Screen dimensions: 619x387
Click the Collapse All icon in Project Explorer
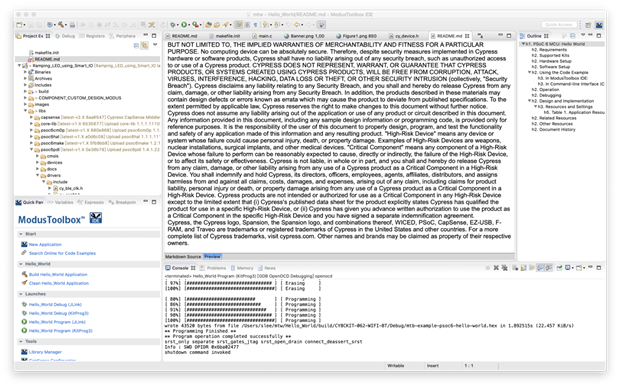point(136,45)
